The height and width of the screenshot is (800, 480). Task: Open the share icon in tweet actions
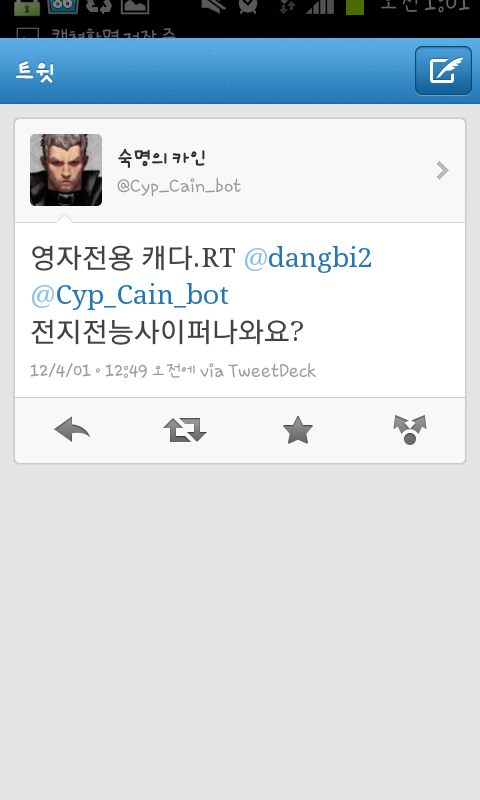pos(410,430)
